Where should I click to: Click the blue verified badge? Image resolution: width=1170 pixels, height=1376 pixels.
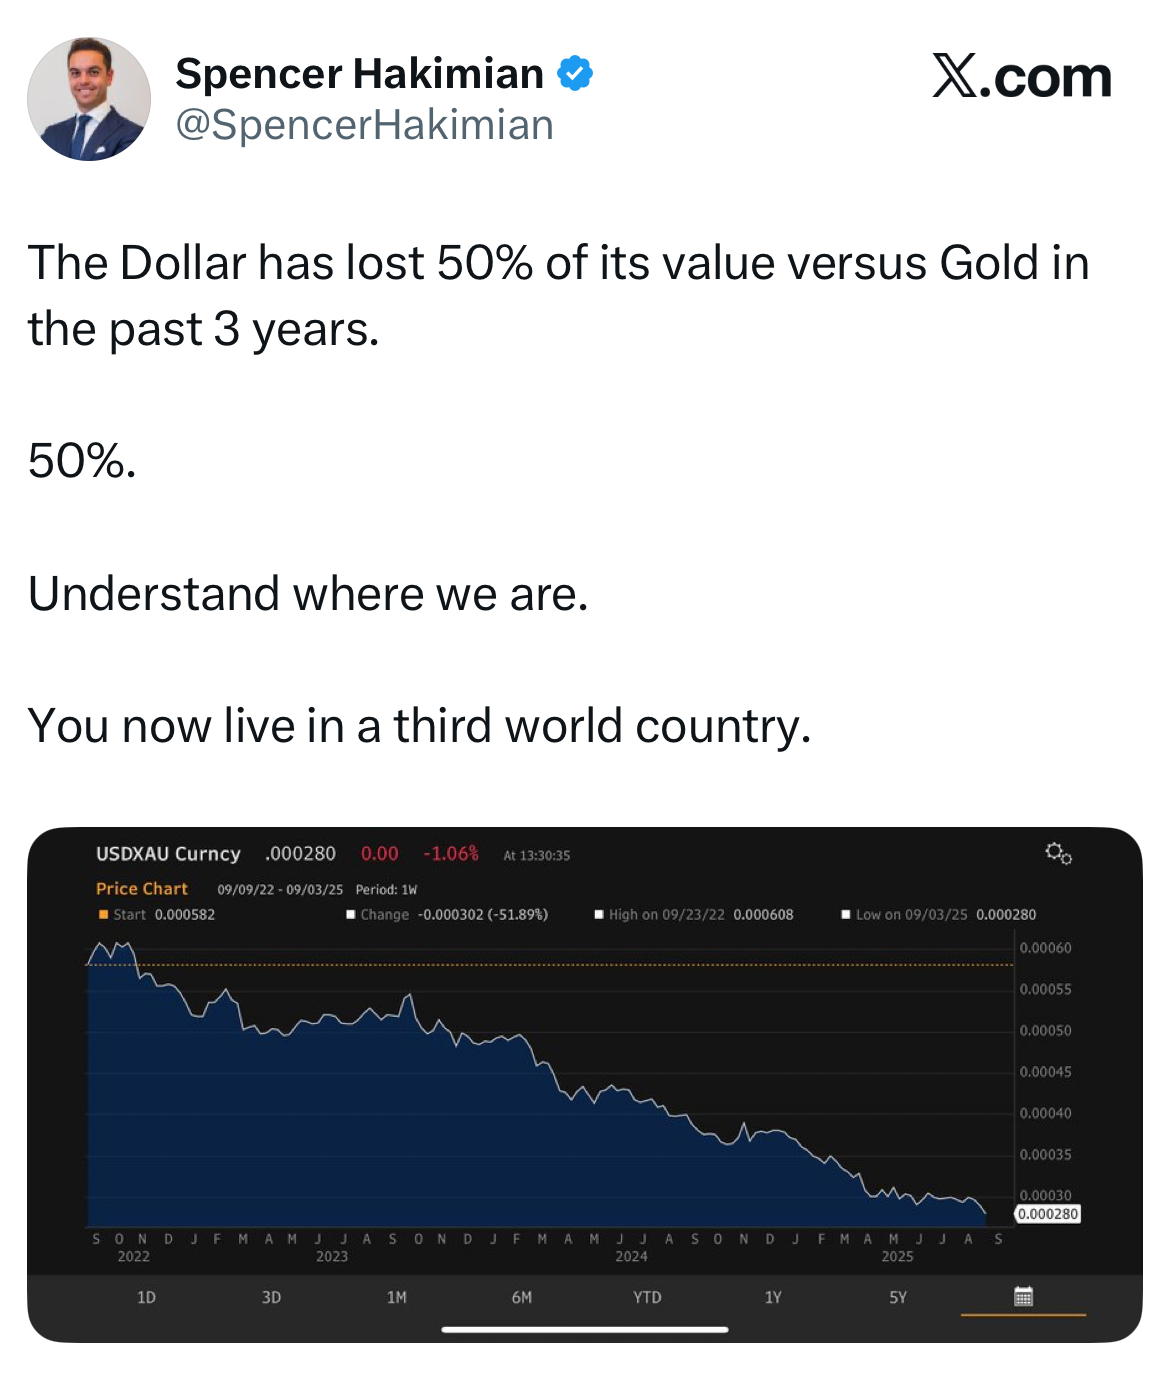(575, 74)
